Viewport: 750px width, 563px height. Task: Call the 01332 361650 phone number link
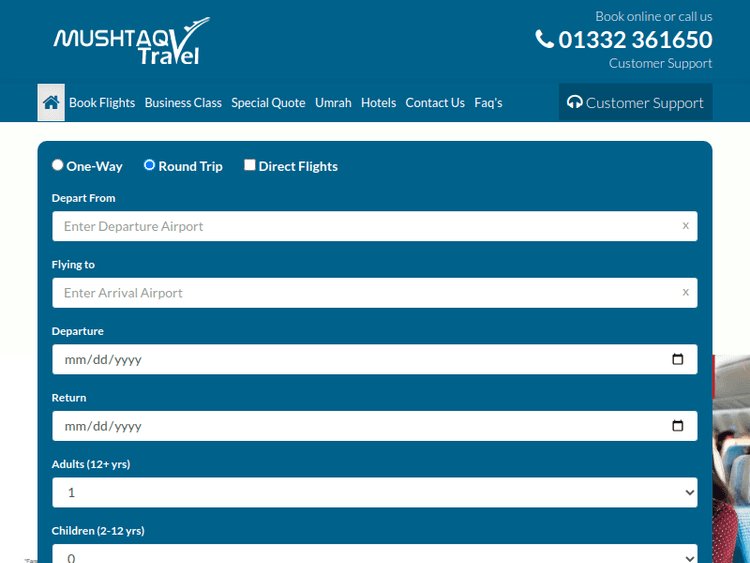click(635, 40)
